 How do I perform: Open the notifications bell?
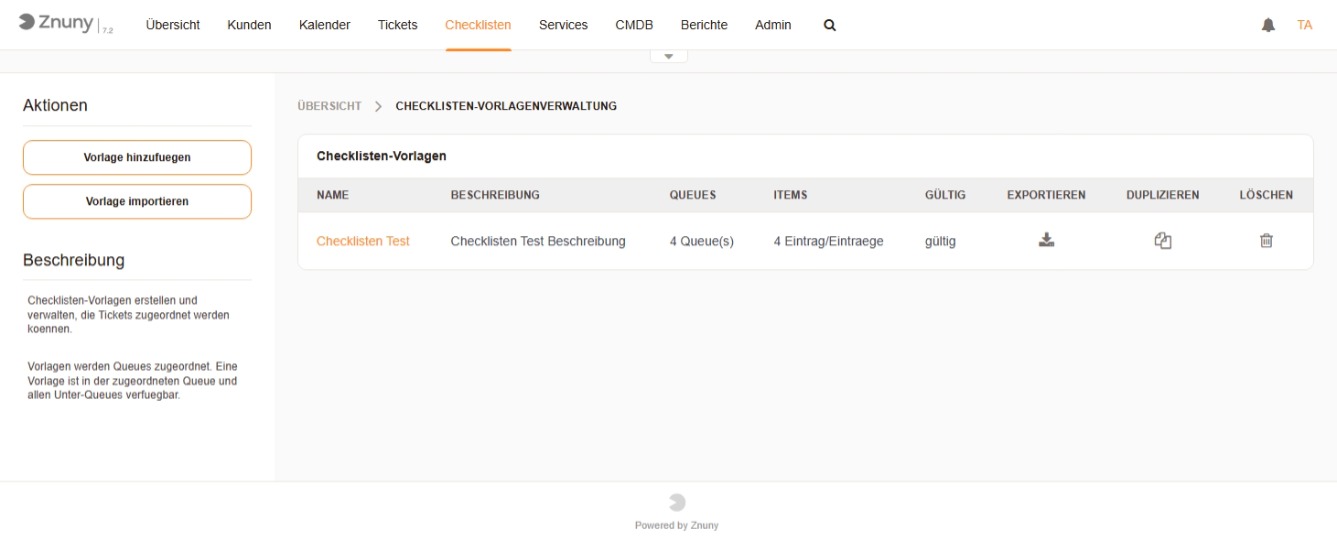coord(1268,26)
